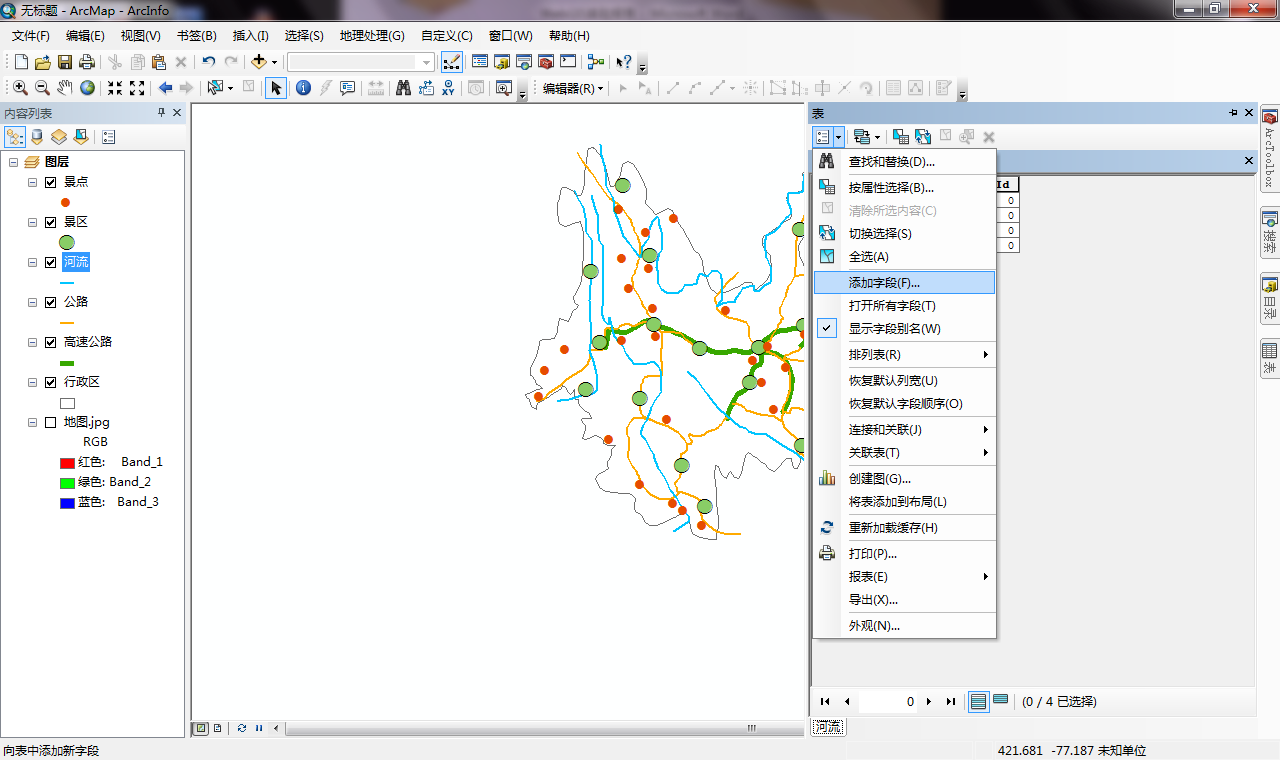Open the 地理处理(G) menu

point(372,36)
